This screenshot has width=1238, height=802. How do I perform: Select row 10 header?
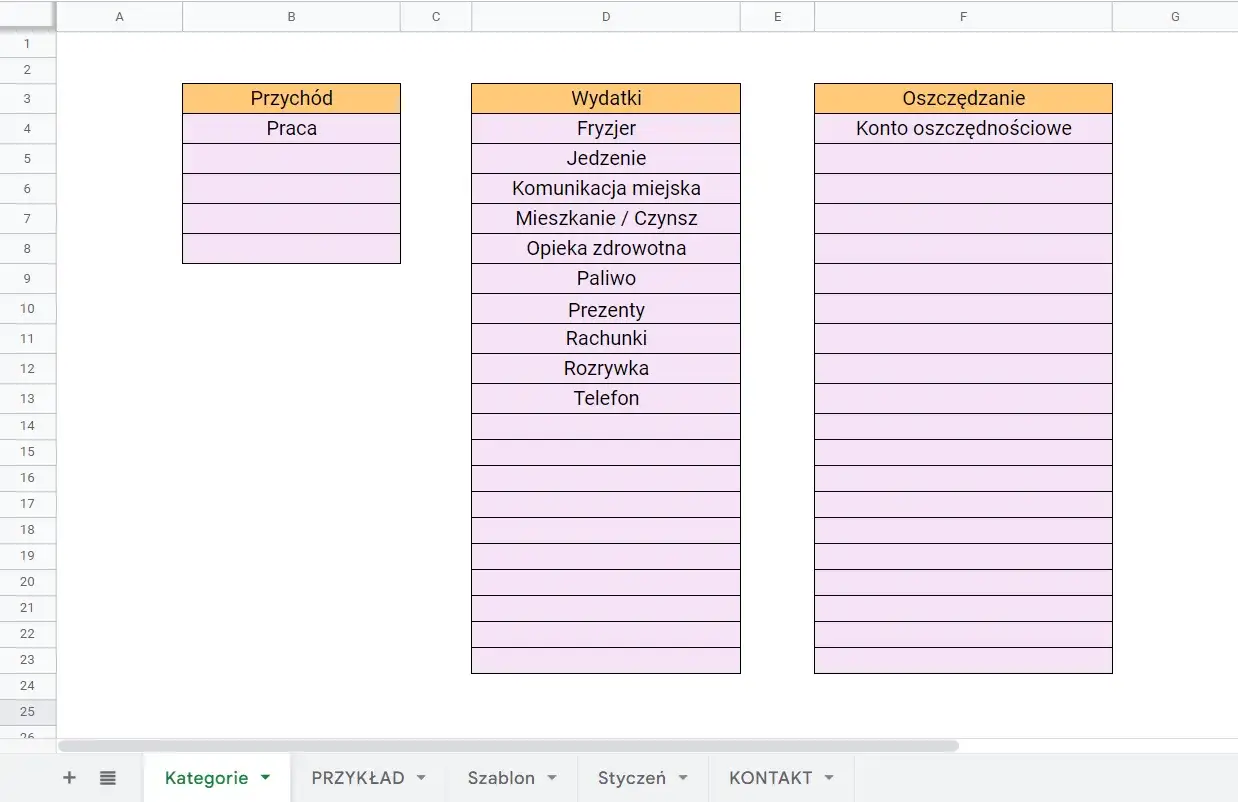pos(28,309)
